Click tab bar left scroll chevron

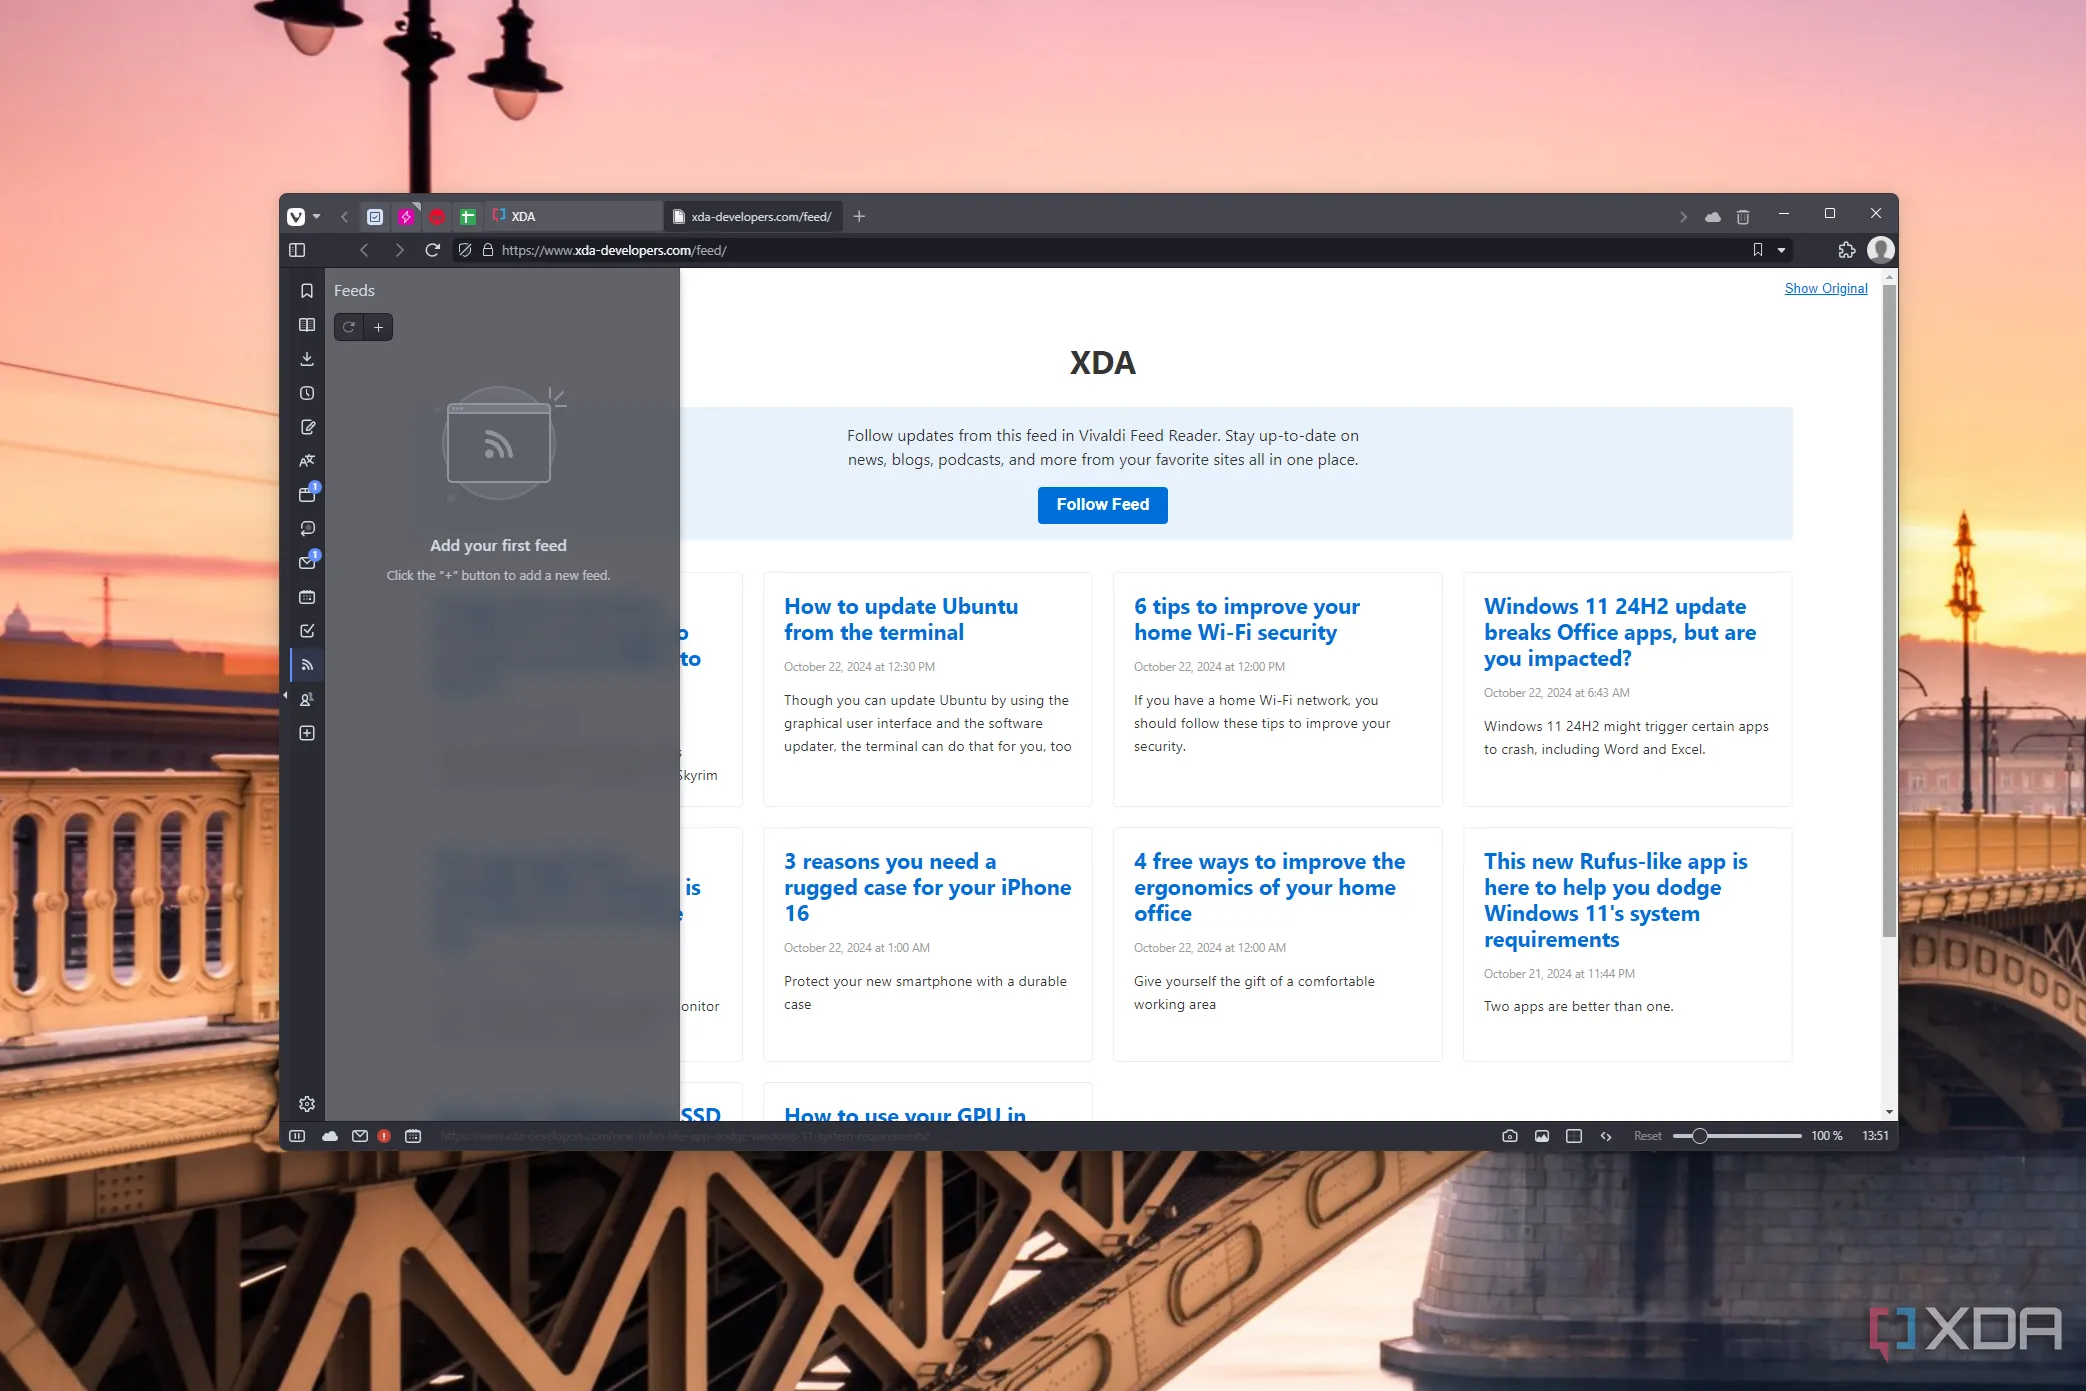click(x=344, y=216)
